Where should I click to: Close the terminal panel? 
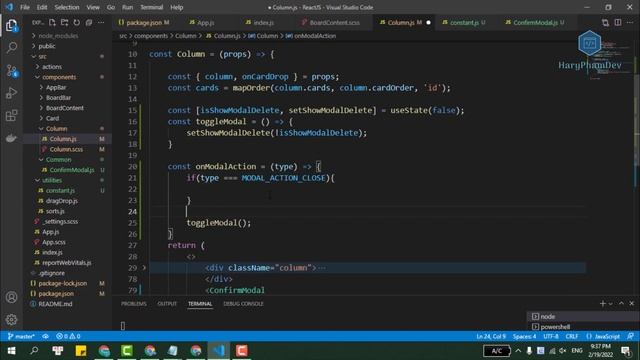(x=631, y=303)
